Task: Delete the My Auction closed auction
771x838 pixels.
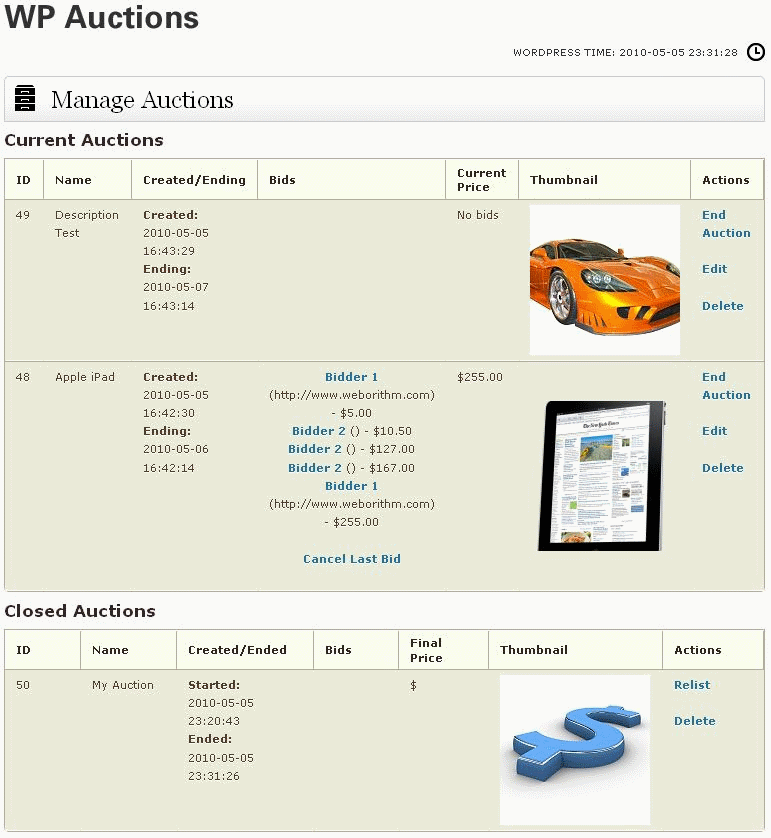Action: 694,721
